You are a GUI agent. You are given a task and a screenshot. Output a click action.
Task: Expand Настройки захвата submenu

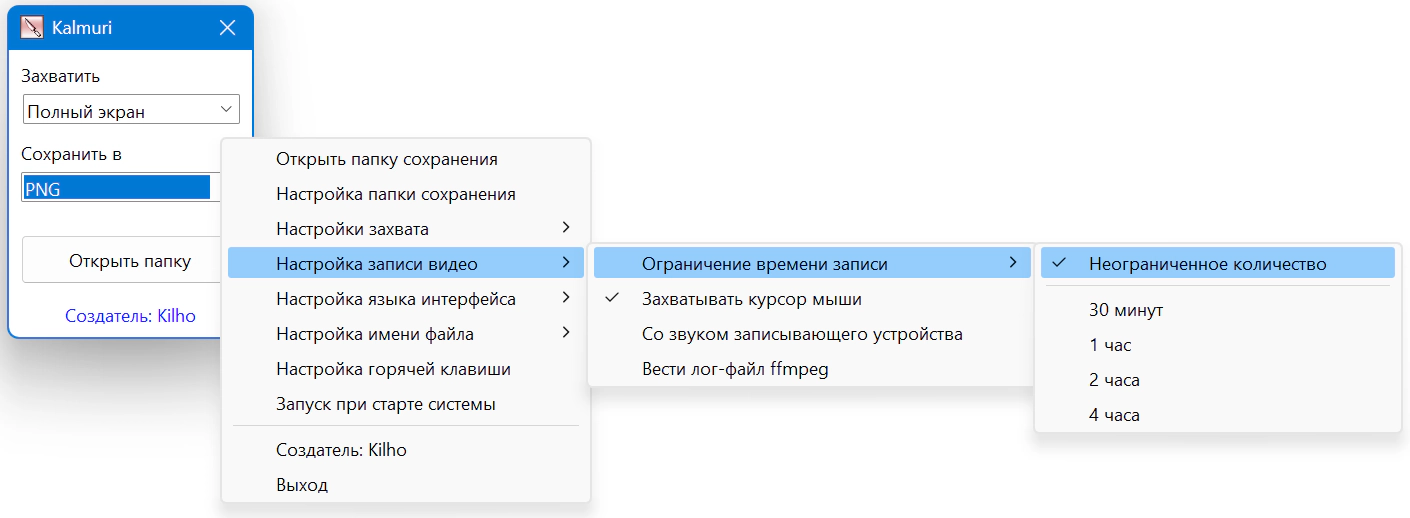(406, 229)
